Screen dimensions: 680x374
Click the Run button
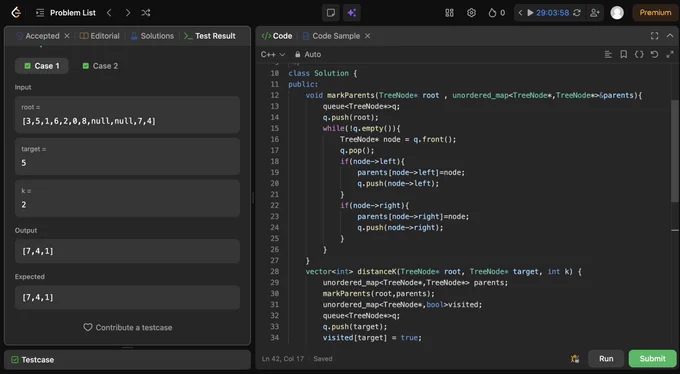coord(606,359)
